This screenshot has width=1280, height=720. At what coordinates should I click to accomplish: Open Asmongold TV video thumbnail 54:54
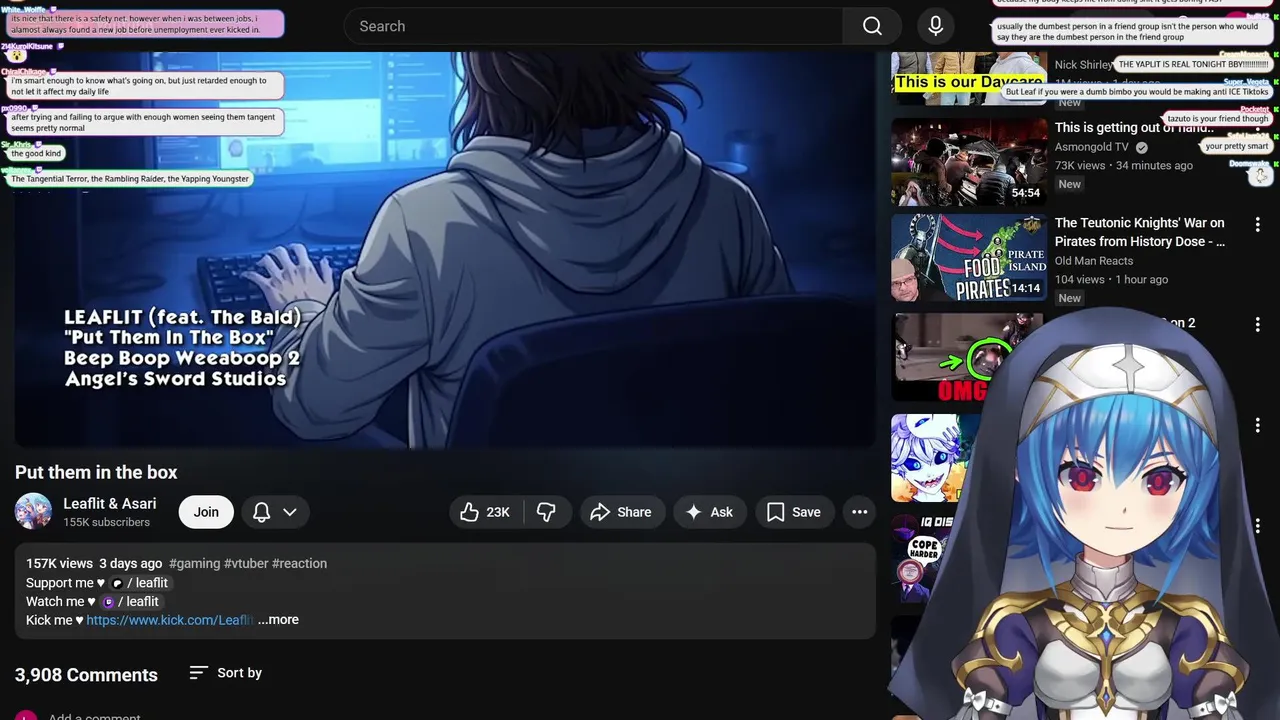(x=969, y=162)
